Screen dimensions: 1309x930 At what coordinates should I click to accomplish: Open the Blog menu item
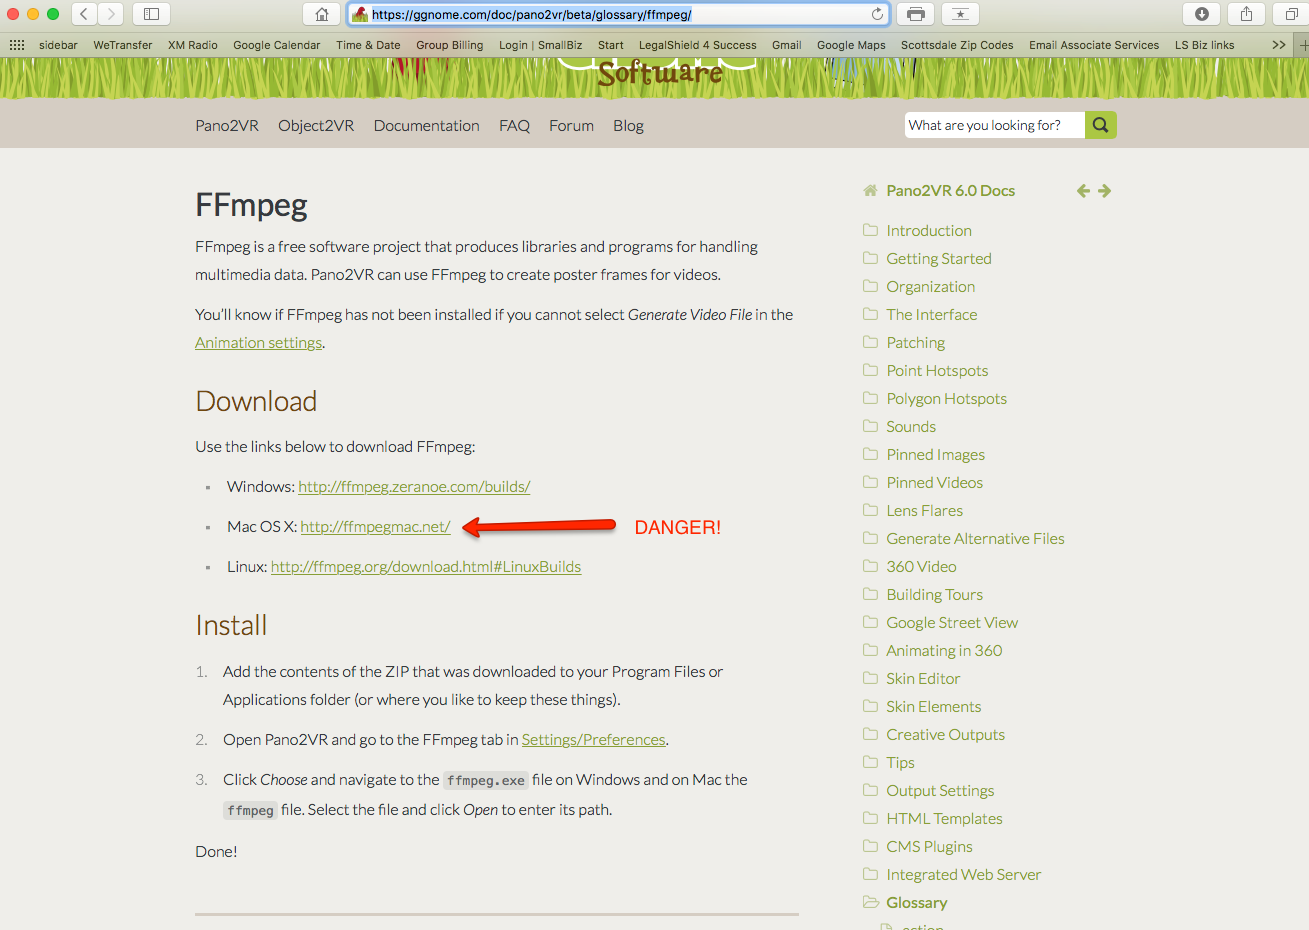(628, 125)
